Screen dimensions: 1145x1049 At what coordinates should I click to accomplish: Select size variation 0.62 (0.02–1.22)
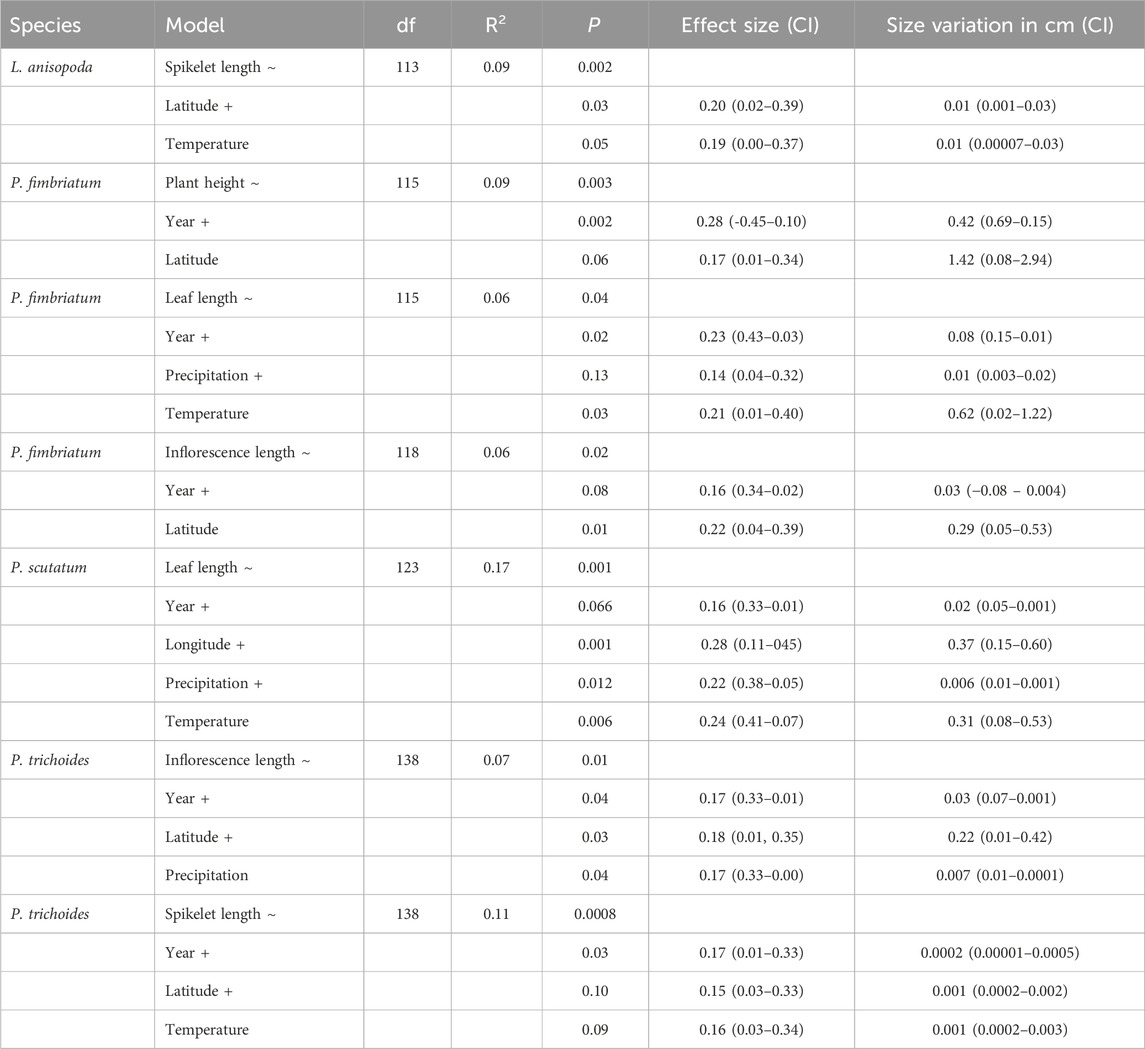pos(999,414)
